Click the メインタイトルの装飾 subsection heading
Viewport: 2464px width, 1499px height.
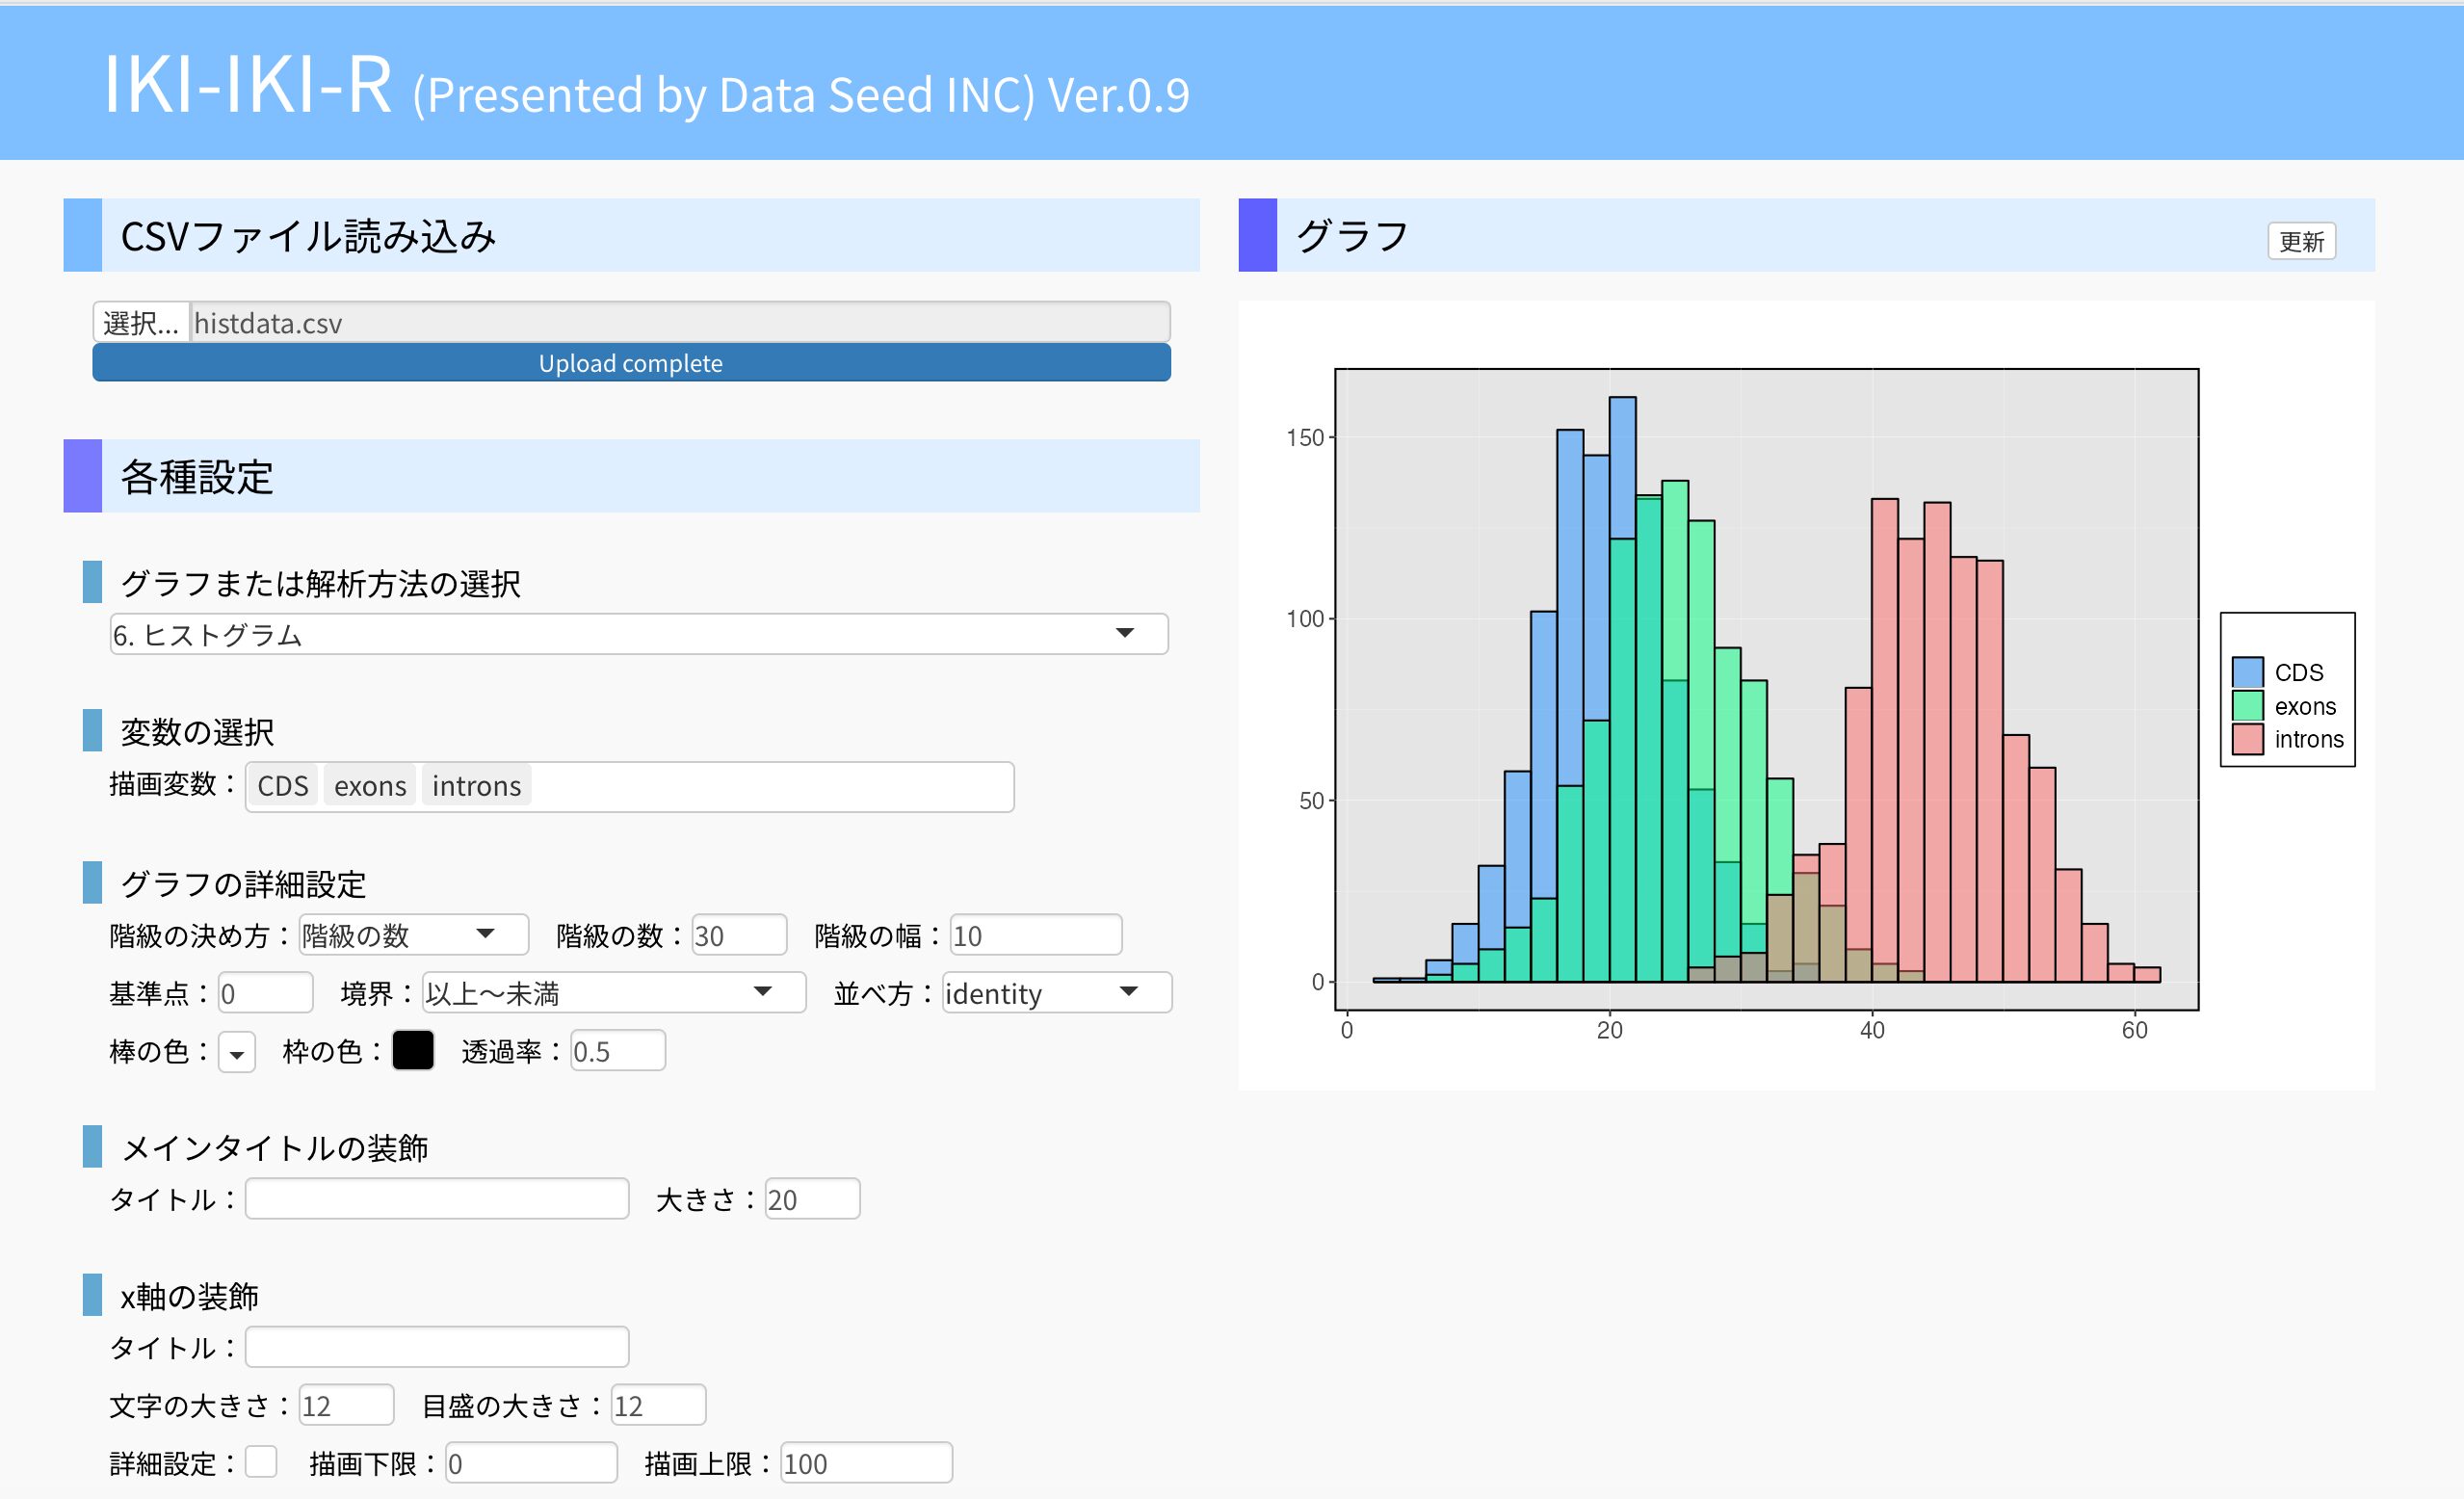coord(274,1147)
